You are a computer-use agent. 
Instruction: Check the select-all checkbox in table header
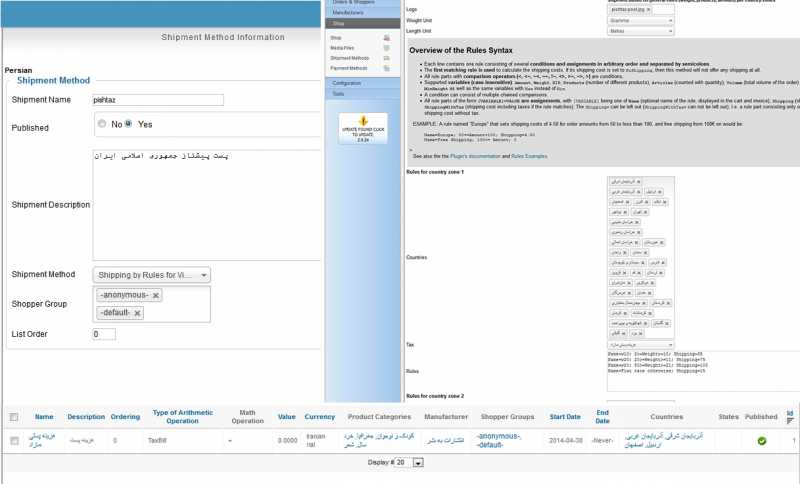tap(13, 417)
